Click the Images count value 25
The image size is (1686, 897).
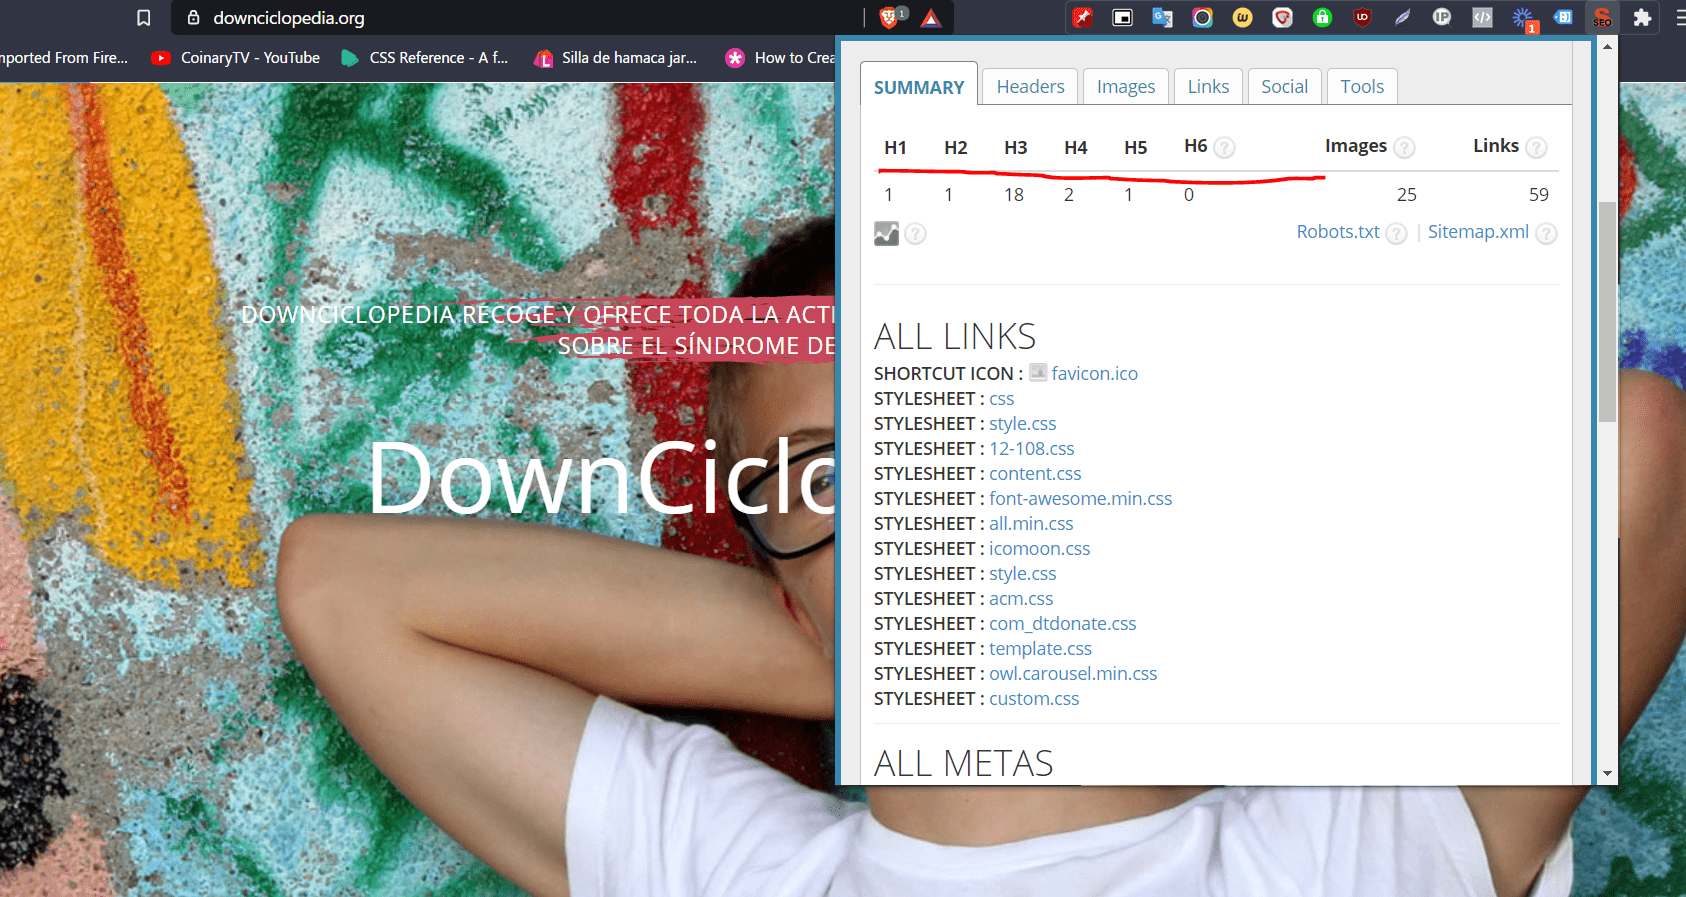[1406, 195]
